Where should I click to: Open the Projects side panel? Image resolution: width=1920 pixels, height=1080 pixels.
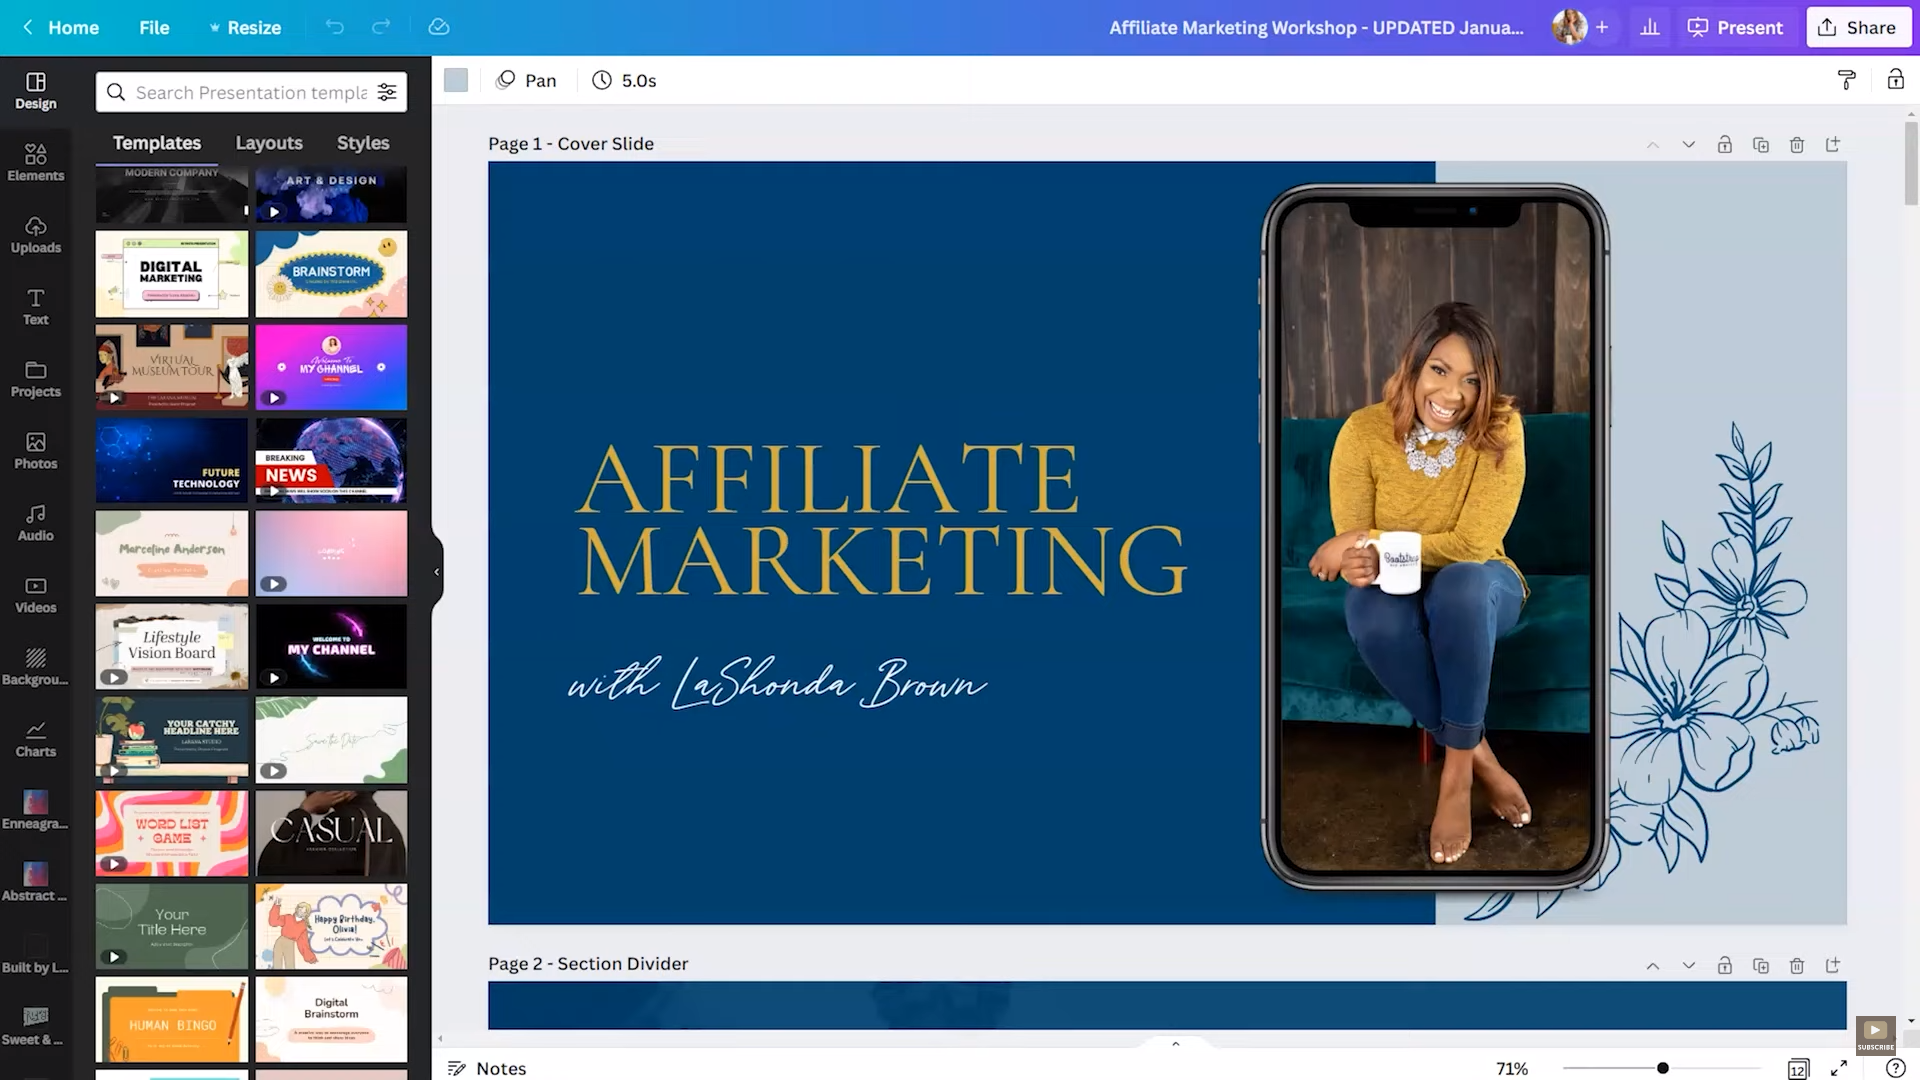(36, 379)
